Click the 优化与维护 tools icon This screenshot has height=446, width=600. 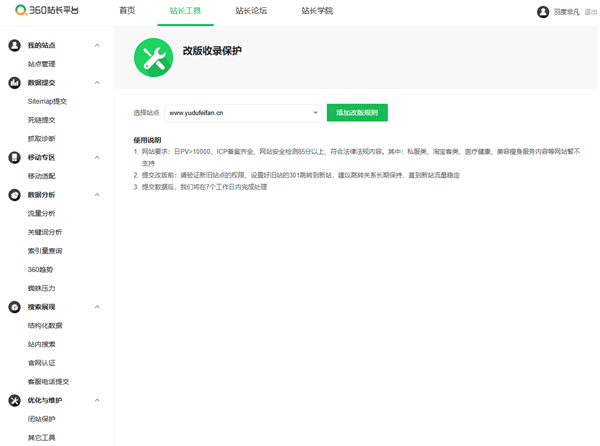click(x=15, y=400)
